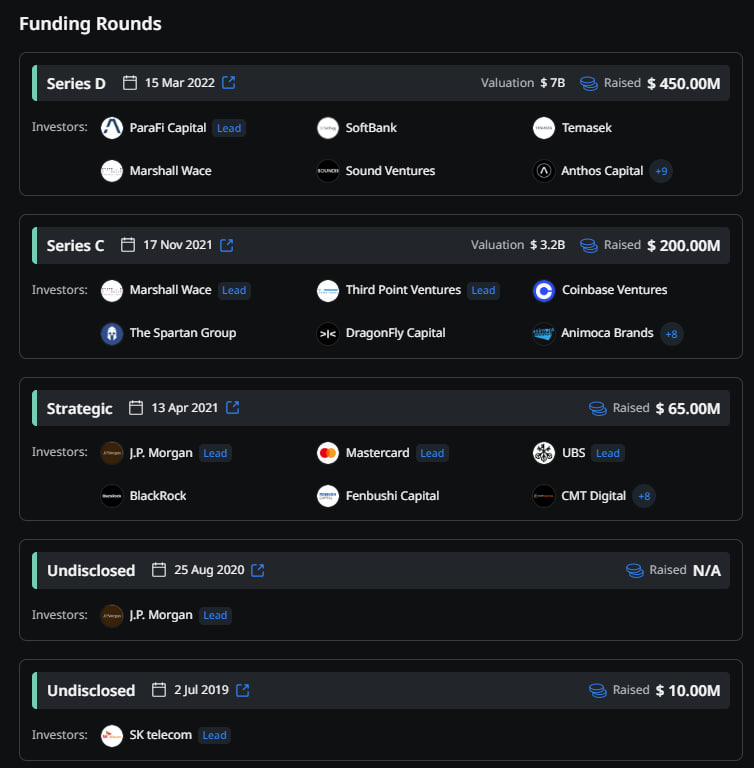Open the 25 Aug 2020 round external link

[x=257, y=570]
